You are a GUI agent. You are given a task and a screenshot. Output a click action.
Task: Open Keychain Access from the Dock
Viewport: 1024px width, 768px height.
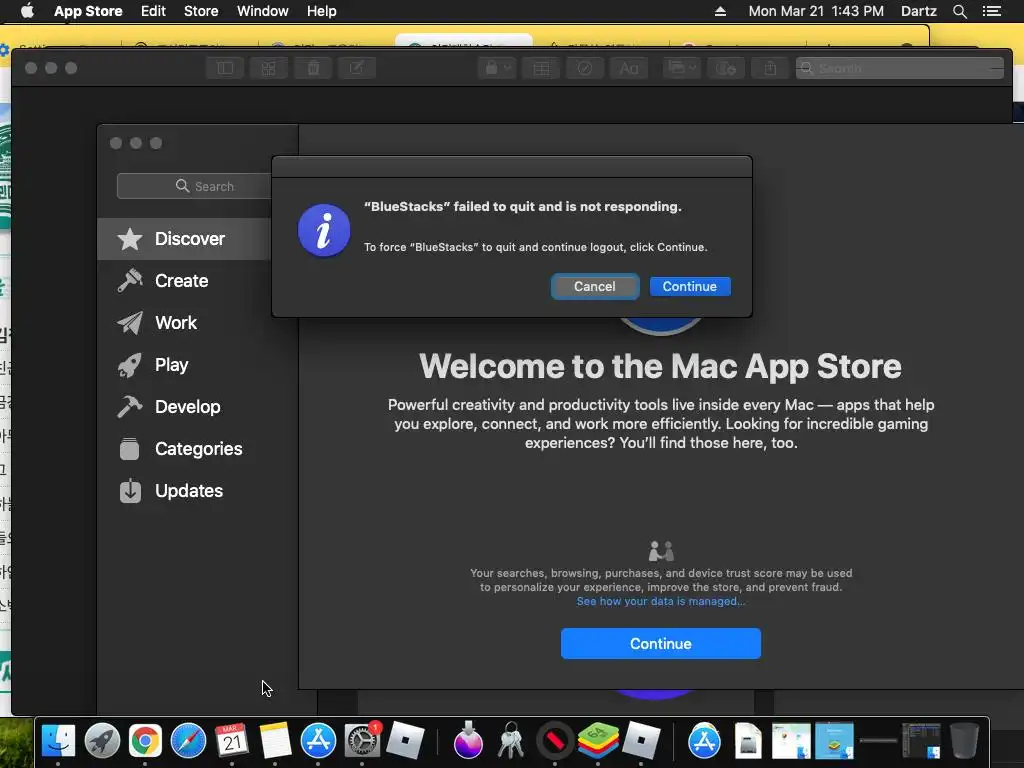511,741
